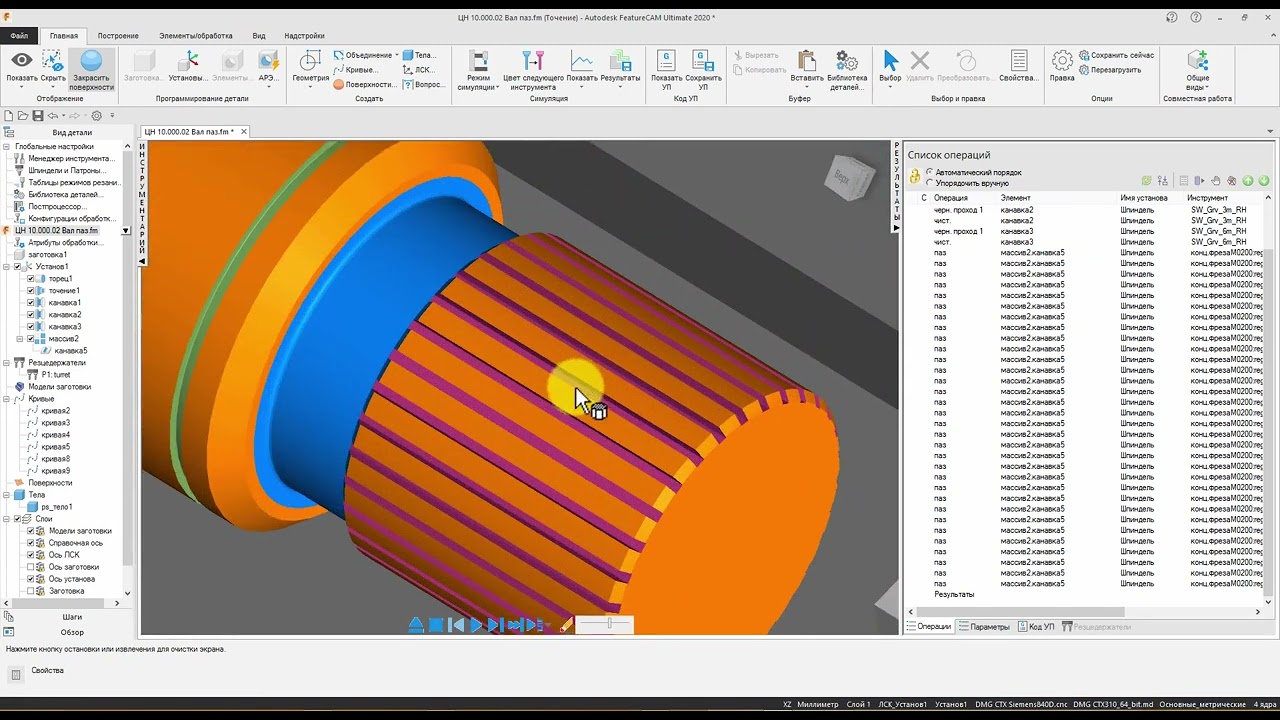Click the save disk icon in quick toolbar

tap(37, 116)
